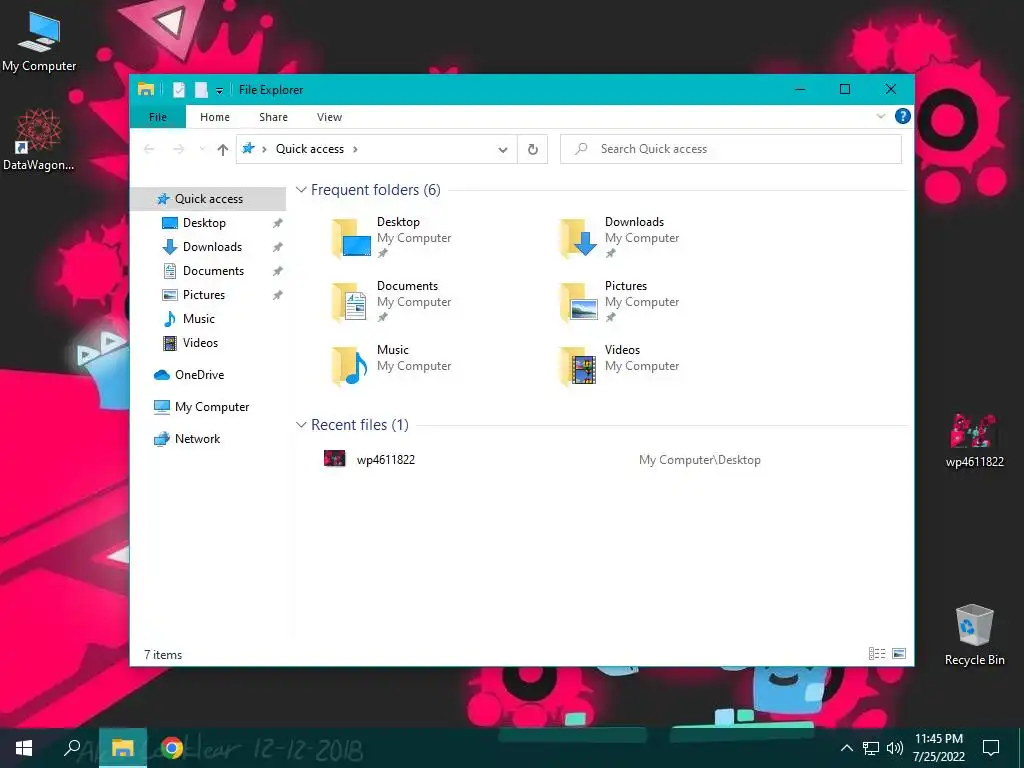The height and width of the screenshot is (768, 1024).
Task: Select Documents in navigation pane
Action: pyautogui.click(x=213, y=270)
